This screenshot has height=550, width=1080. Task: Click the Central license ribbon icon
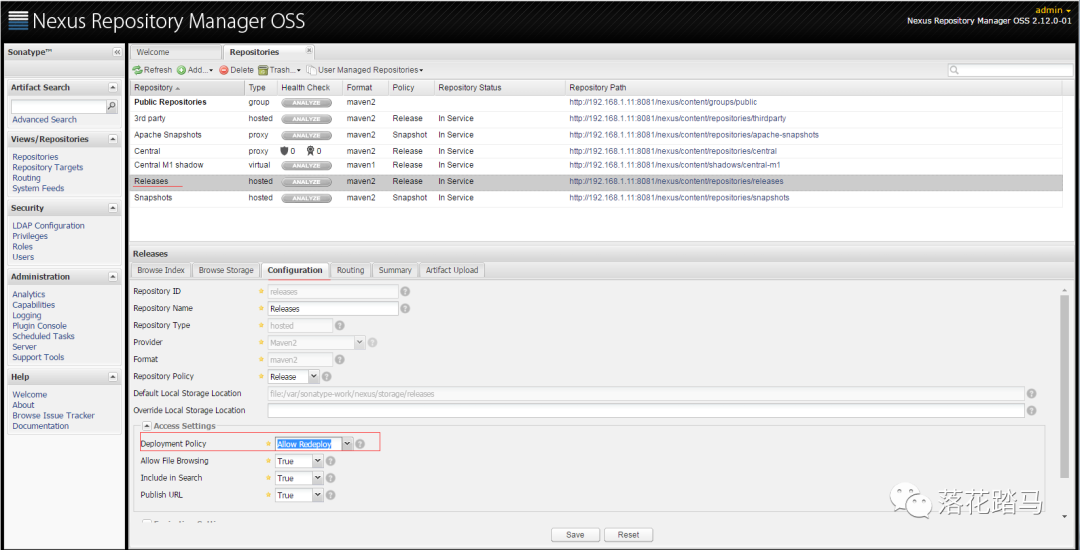click(x=311, y=151)
